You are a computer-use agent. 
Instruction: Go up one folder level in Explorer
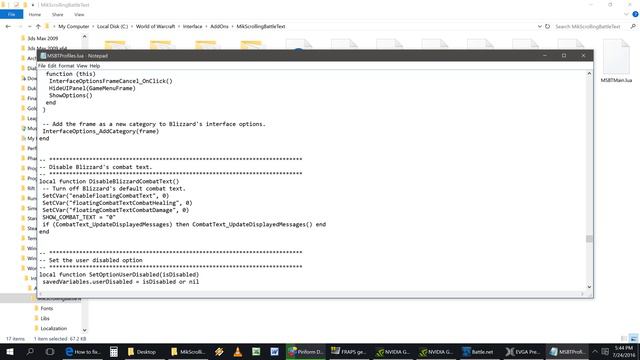point(38,26)
